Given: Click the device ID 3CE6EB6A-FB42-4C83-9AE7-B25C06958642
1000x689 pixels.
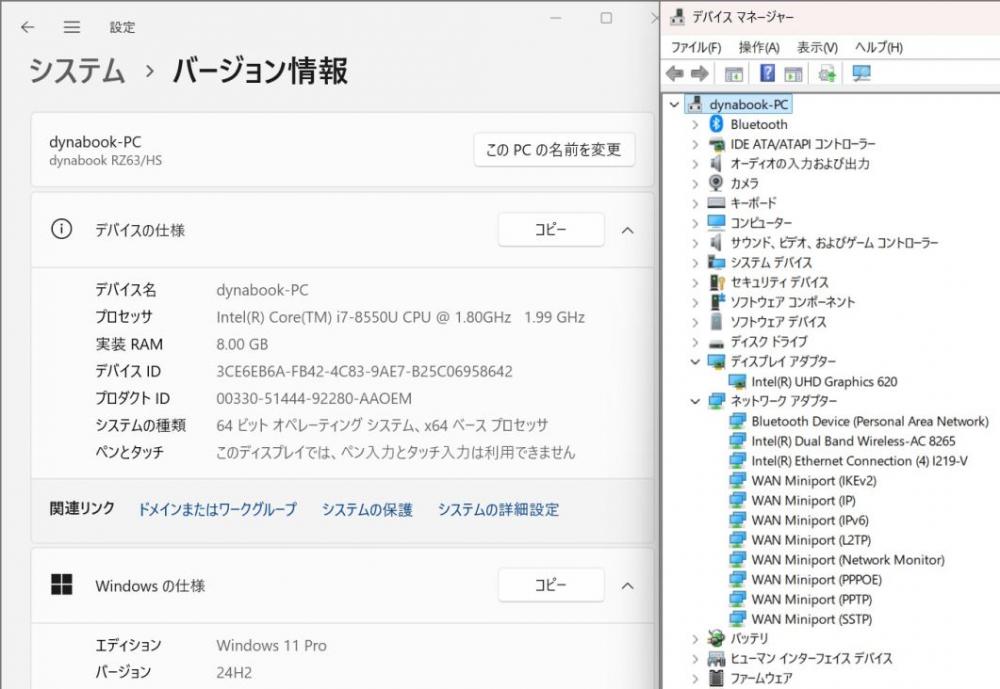Looking at the screenshot, I should 364,371.
